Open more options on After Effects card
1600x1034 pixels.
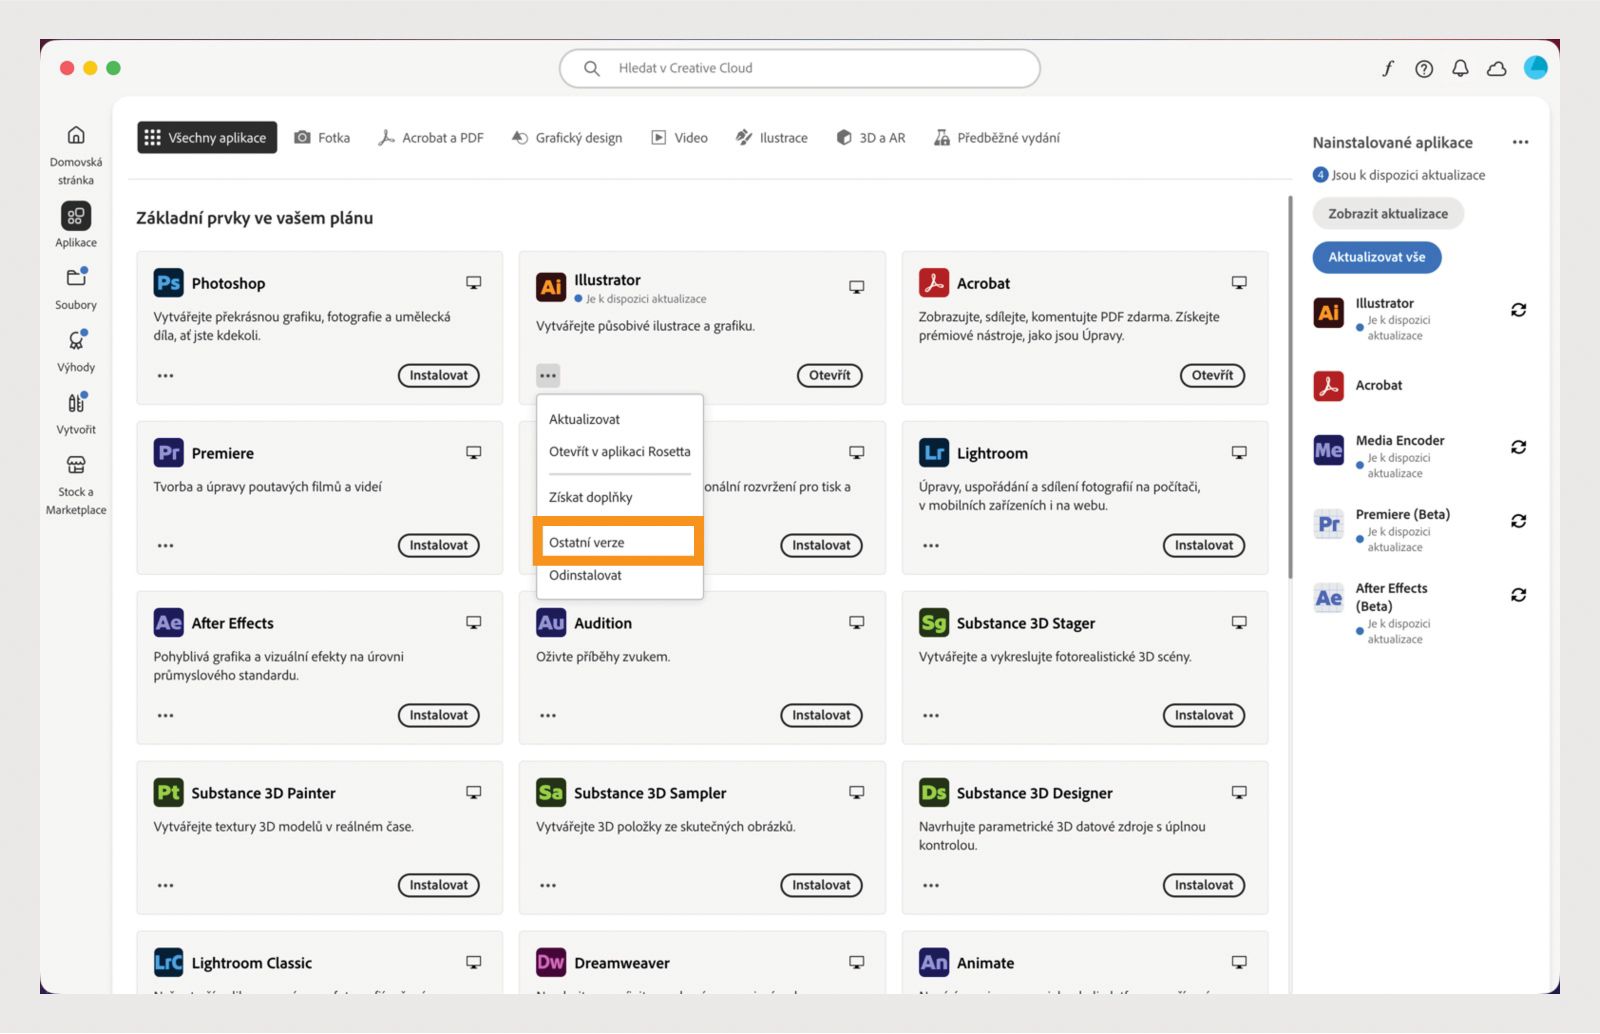166,716
